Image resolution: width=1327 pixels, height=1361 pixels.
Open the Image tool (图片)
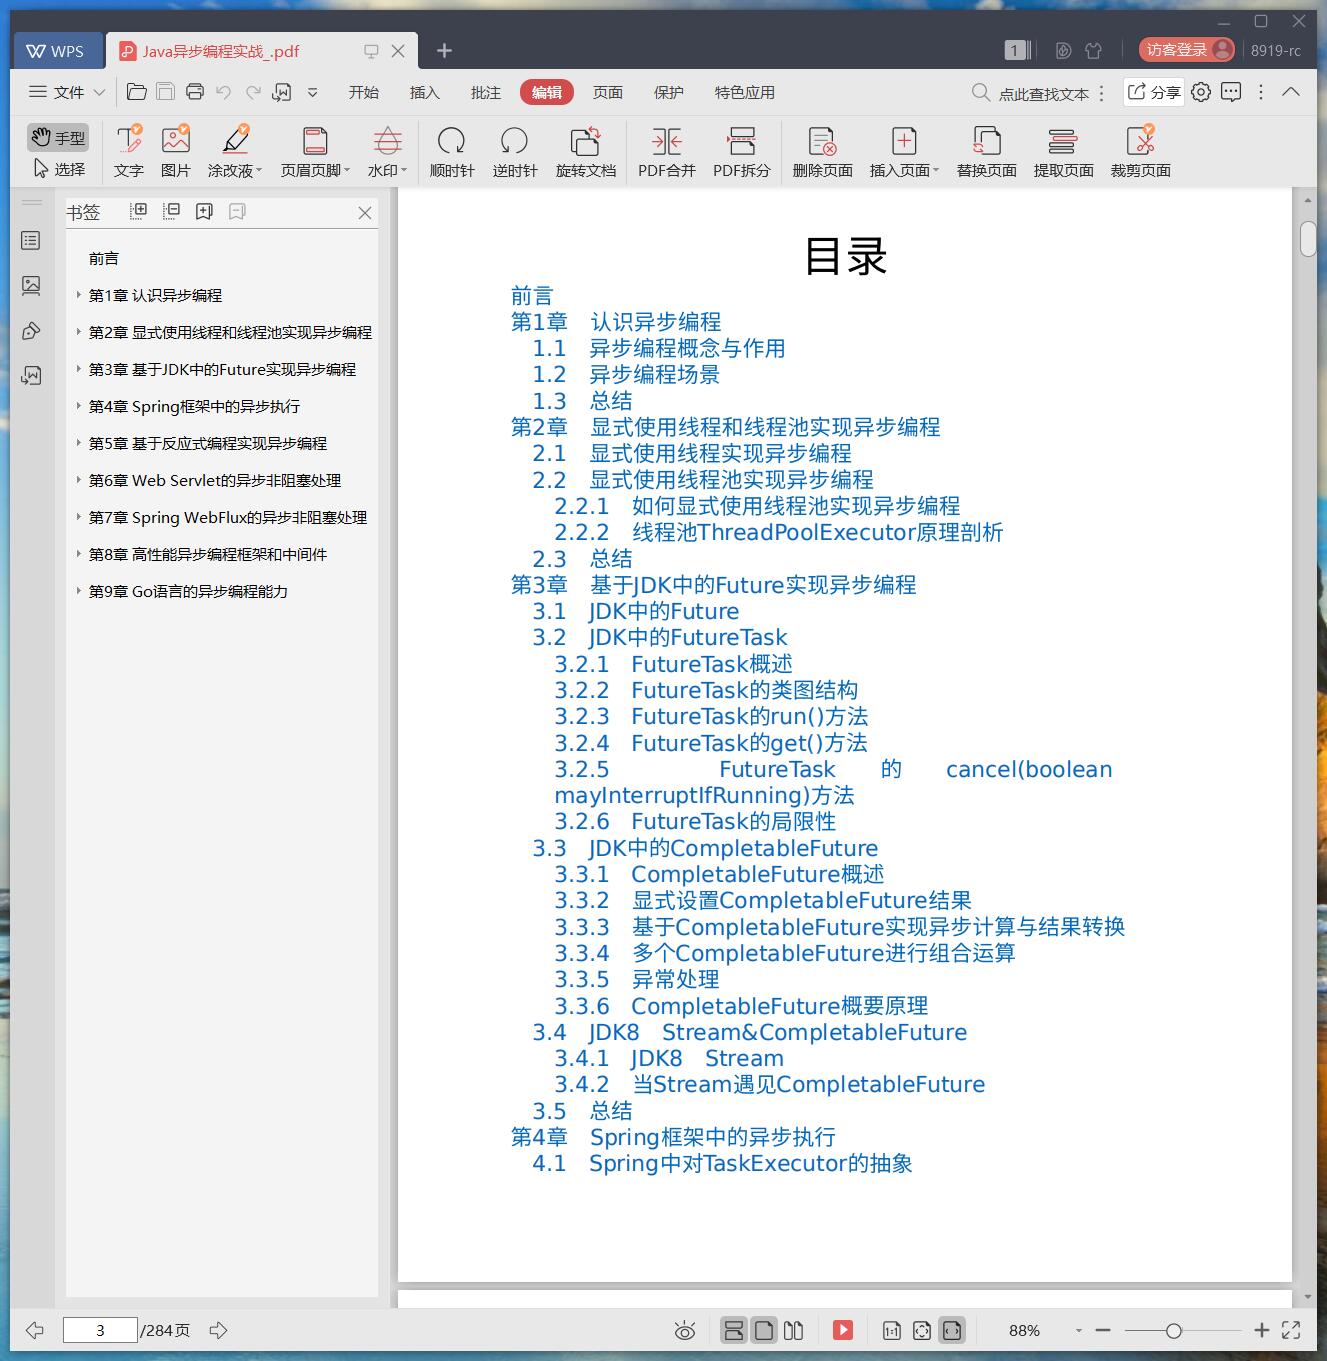coord(175,152)
